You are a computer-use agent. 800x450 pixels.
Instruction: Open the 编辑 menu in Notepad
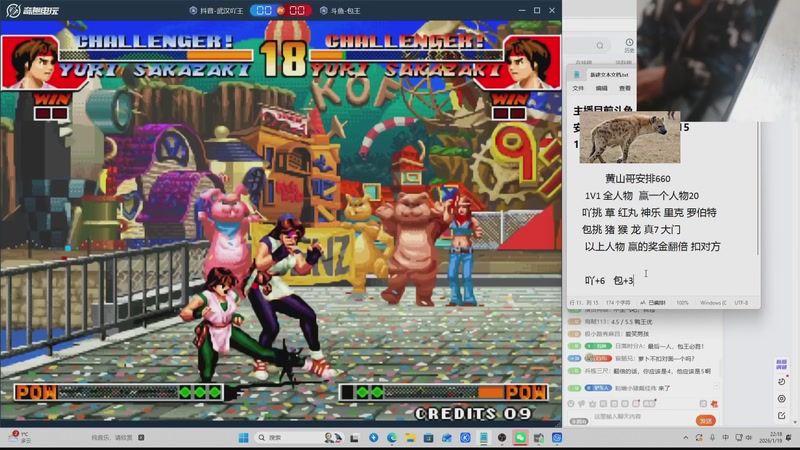(602, 88)
